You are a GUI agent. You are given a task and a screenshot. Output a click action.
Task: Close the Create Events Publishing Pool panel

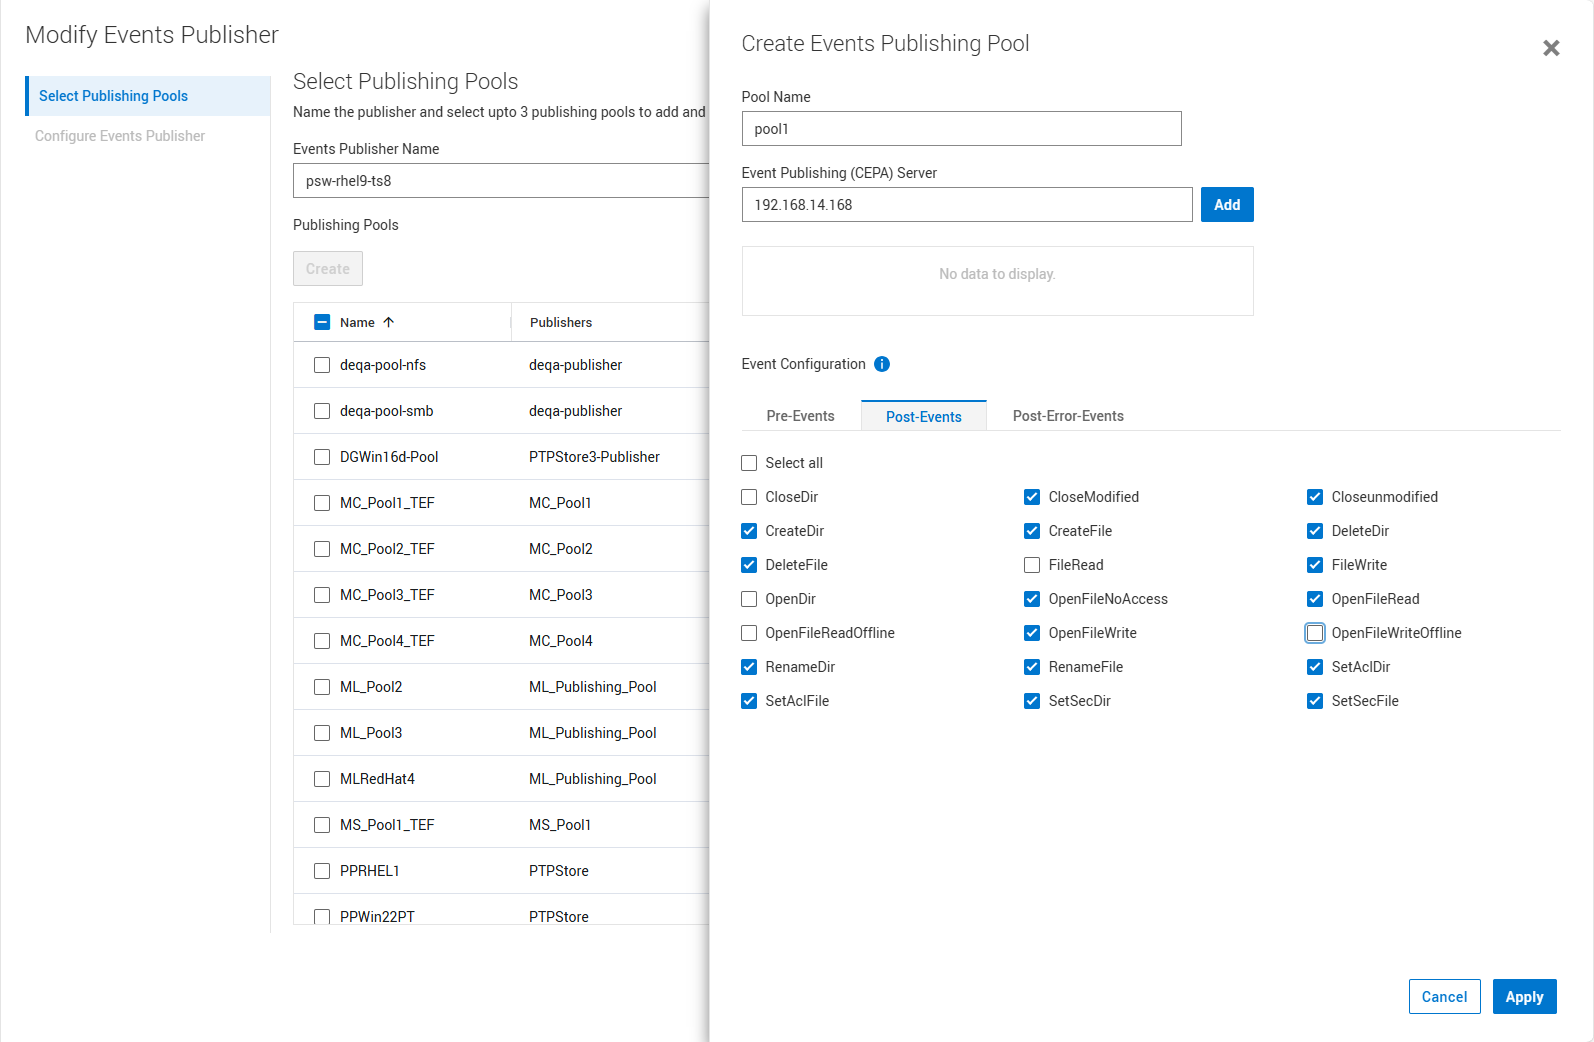1551,48
